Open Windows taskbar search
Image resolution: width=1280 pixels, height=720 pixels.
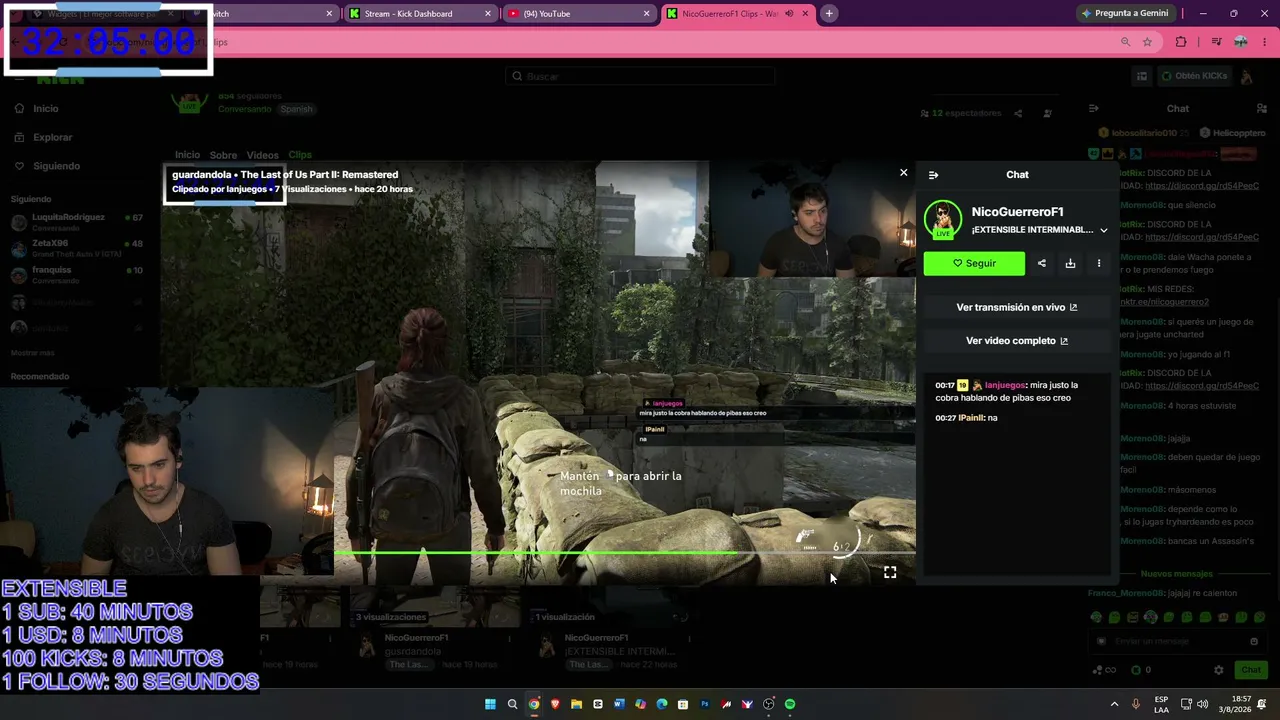click(x=512, y=704)
